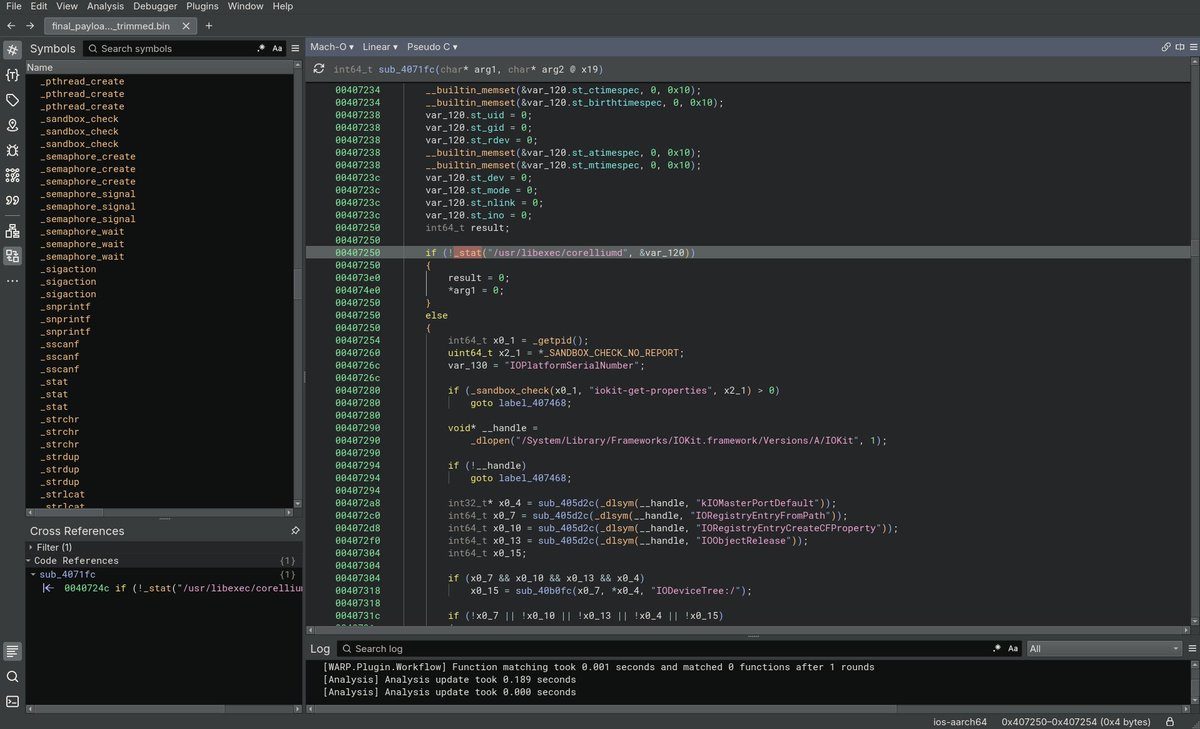Open the Cross References sidebar icon

click(x=12, y=256)
